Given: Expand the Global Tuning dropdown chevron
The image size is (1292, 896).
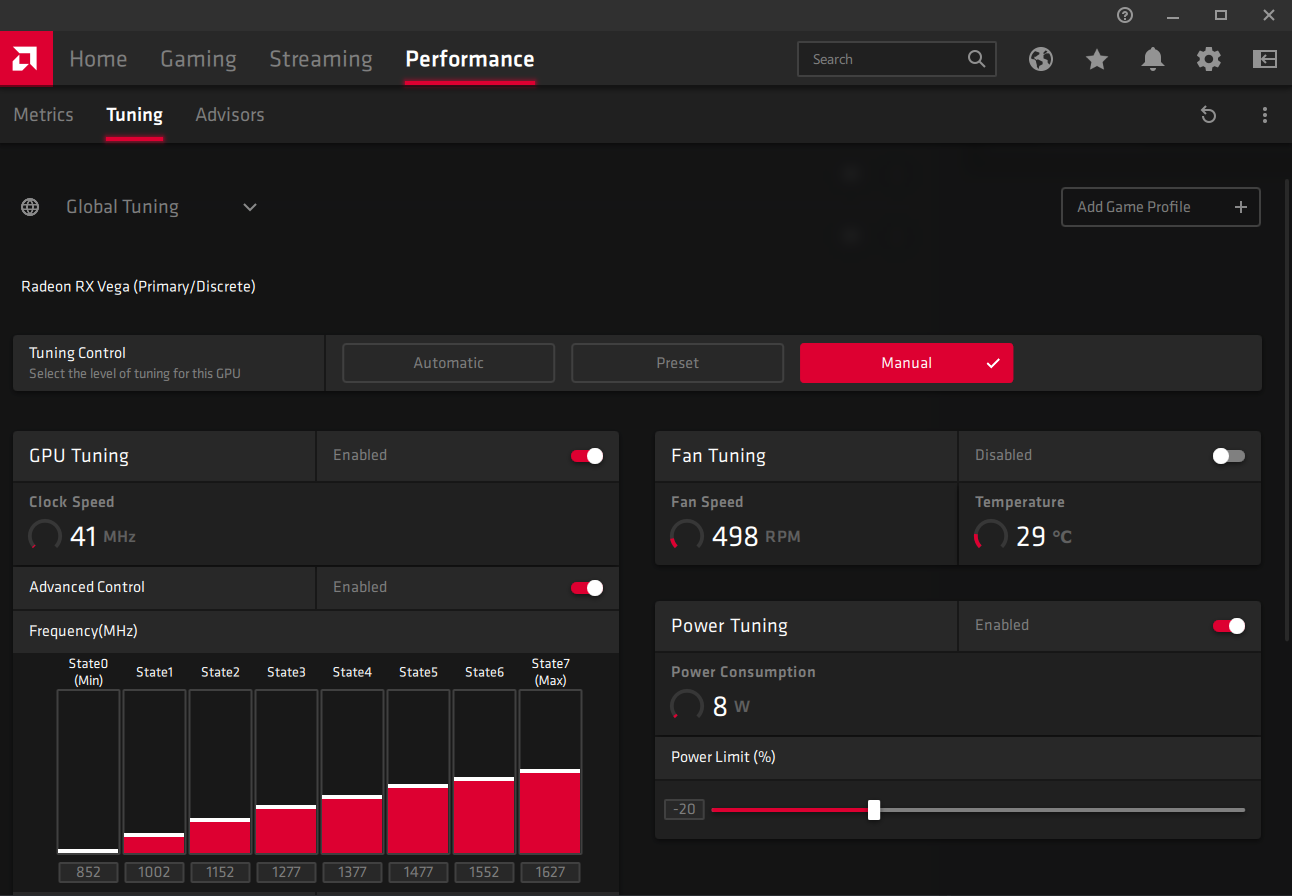Looking at the screenshot, I should click(250, 207).
